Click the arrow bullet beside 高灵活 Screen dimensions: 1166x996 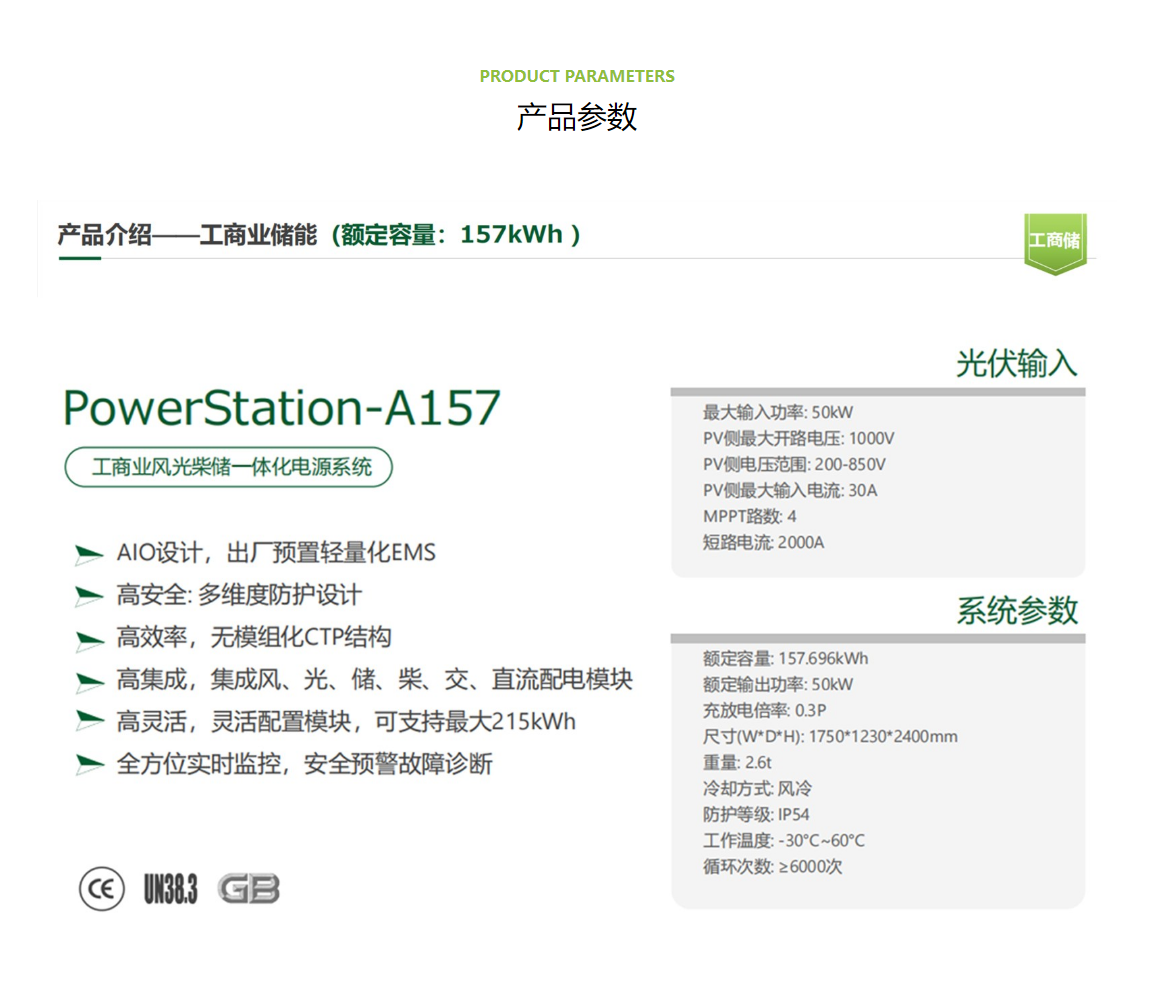pos(89,721)
